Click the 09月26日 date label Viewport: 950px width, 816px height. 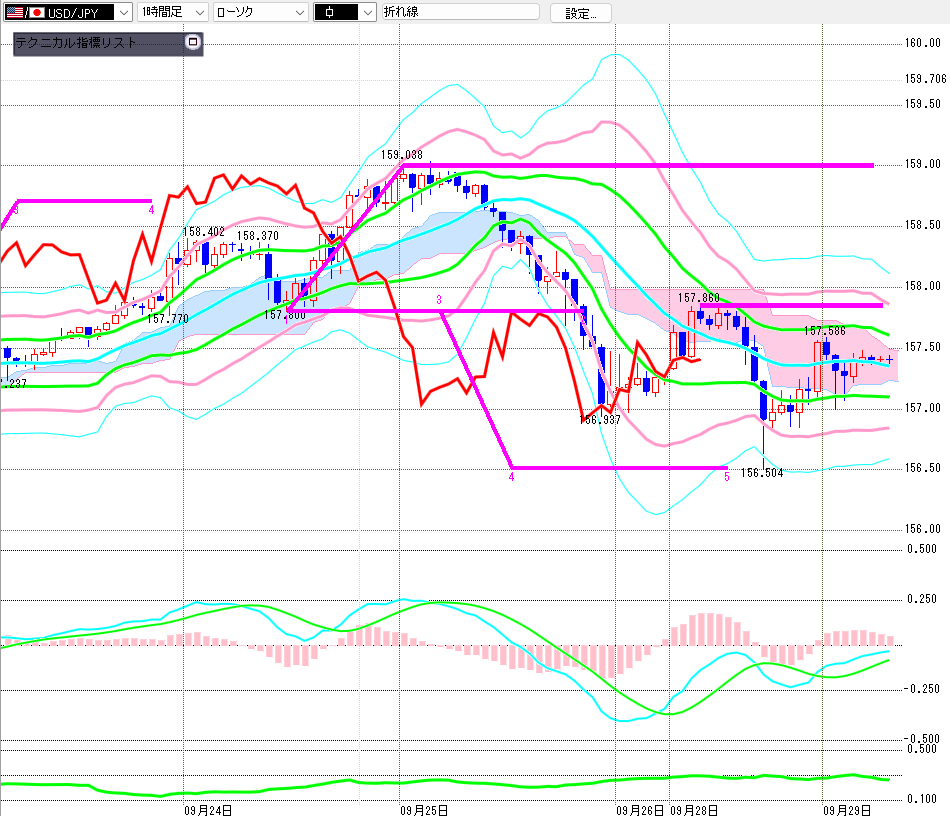click(x=640, y=810)
